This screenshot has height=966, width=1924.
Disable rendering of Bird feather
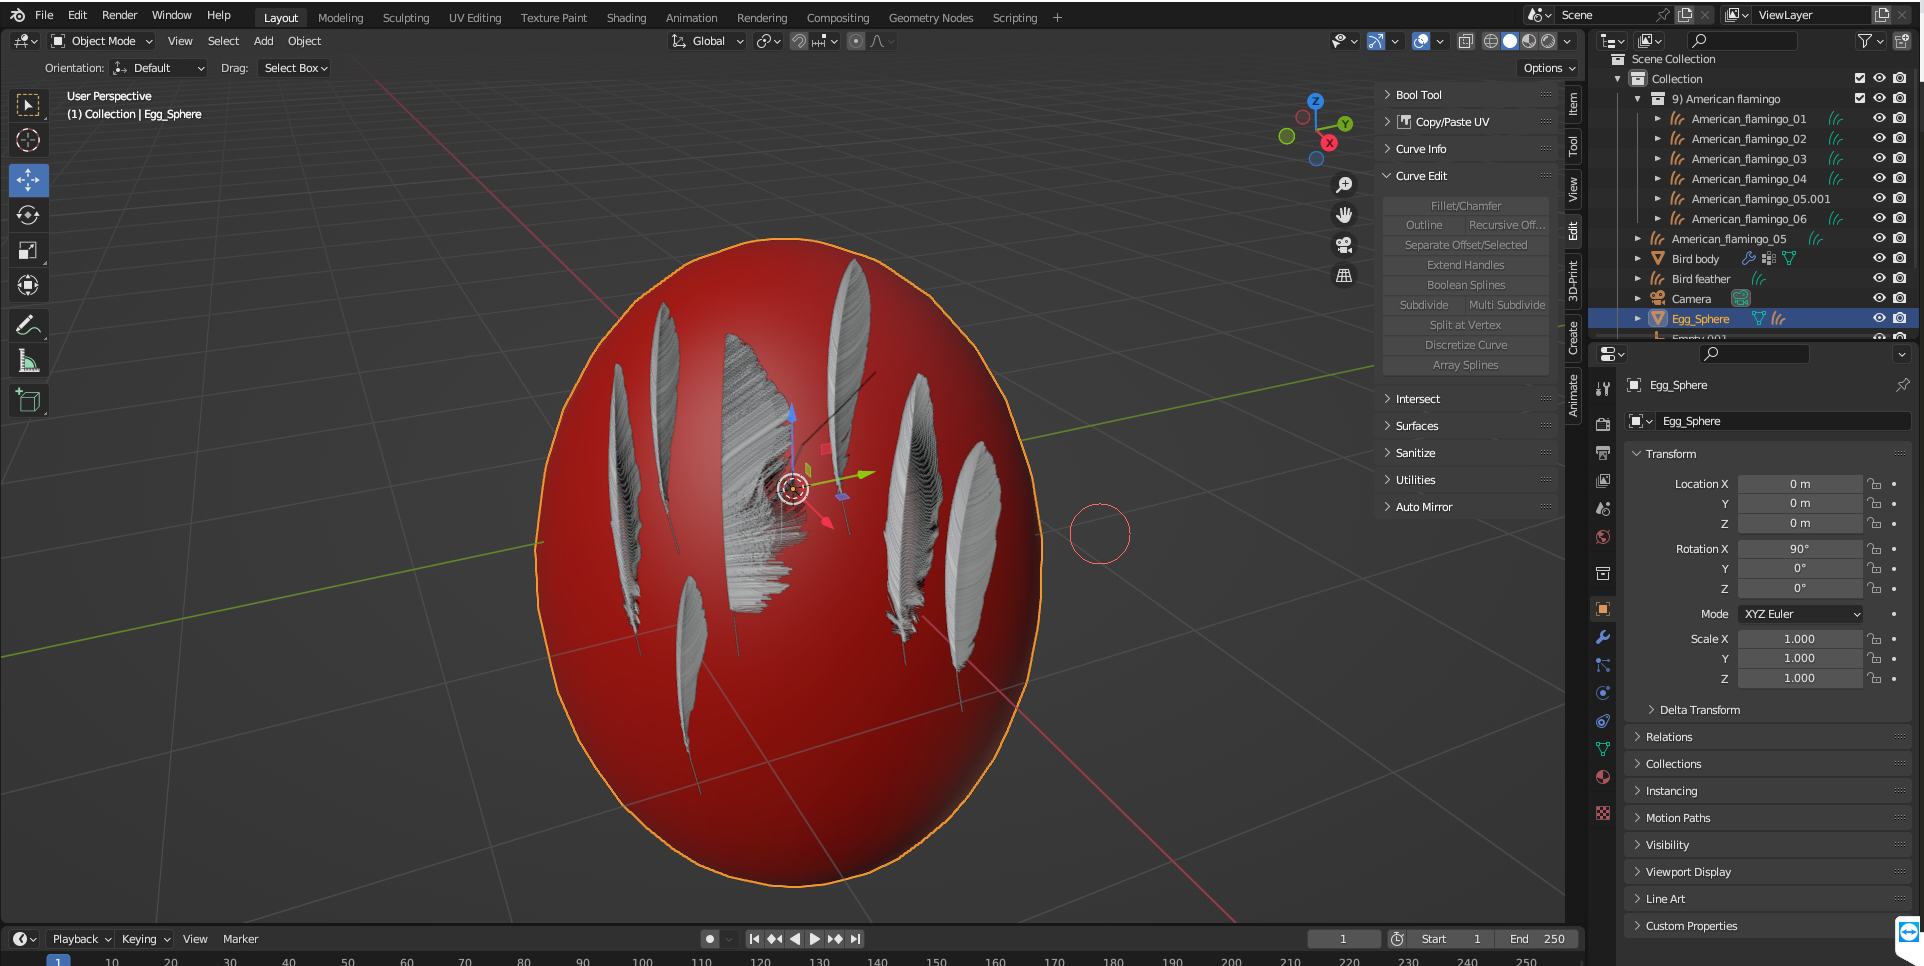point(1900,278)
